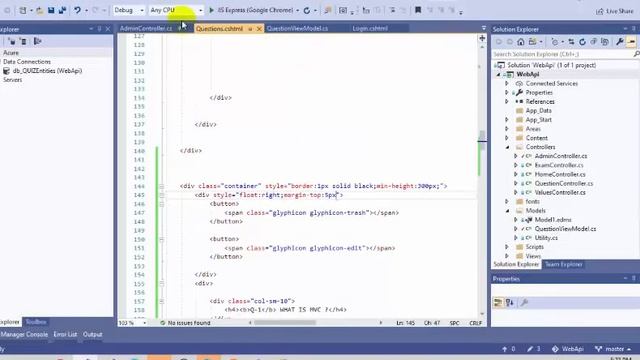Close the Questions.cshtml tab

259,29
